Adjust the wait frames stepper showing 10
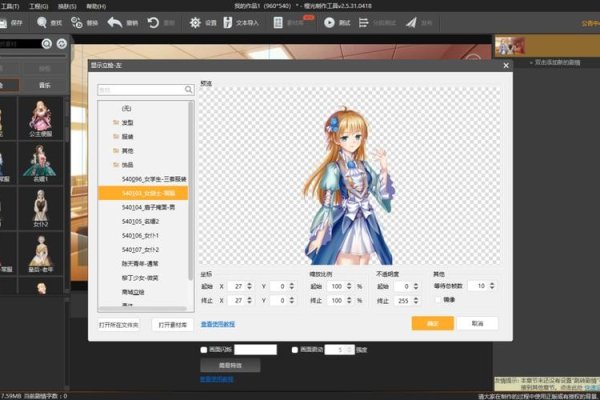 coord(492,286)
